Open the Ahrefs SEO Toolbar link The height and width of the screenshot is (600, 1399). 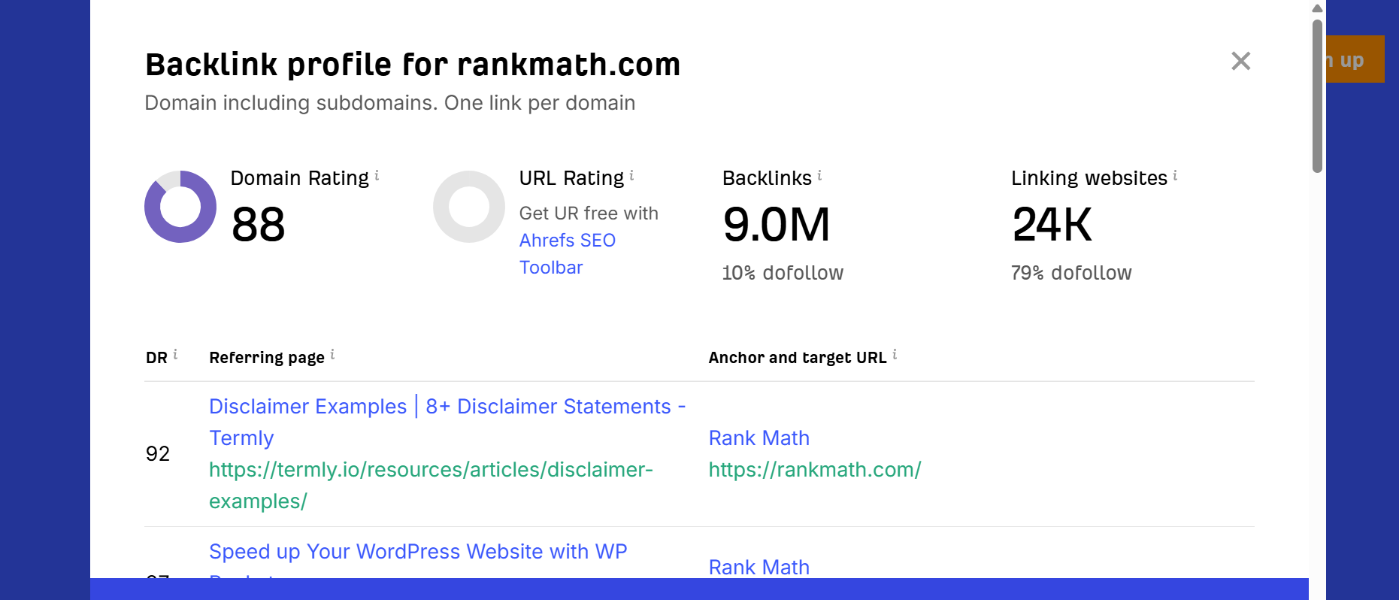pos(567,253)
